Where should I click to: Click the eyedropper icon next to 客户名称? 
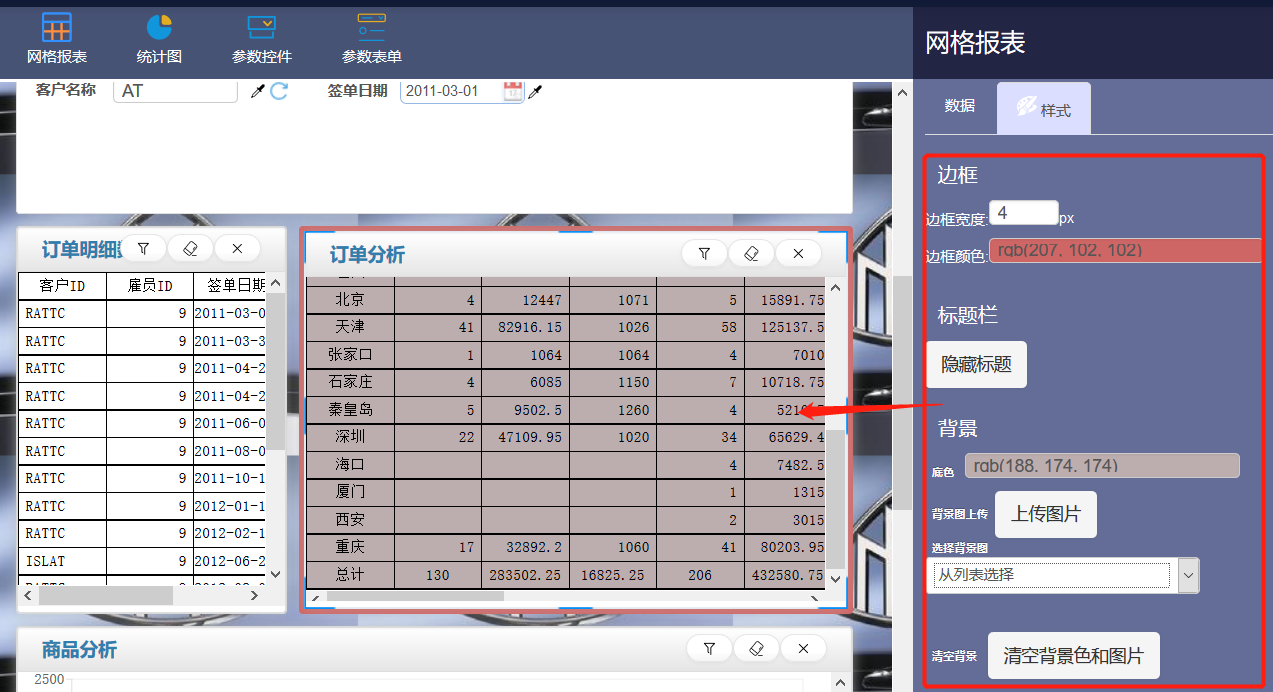click(258, 91)
